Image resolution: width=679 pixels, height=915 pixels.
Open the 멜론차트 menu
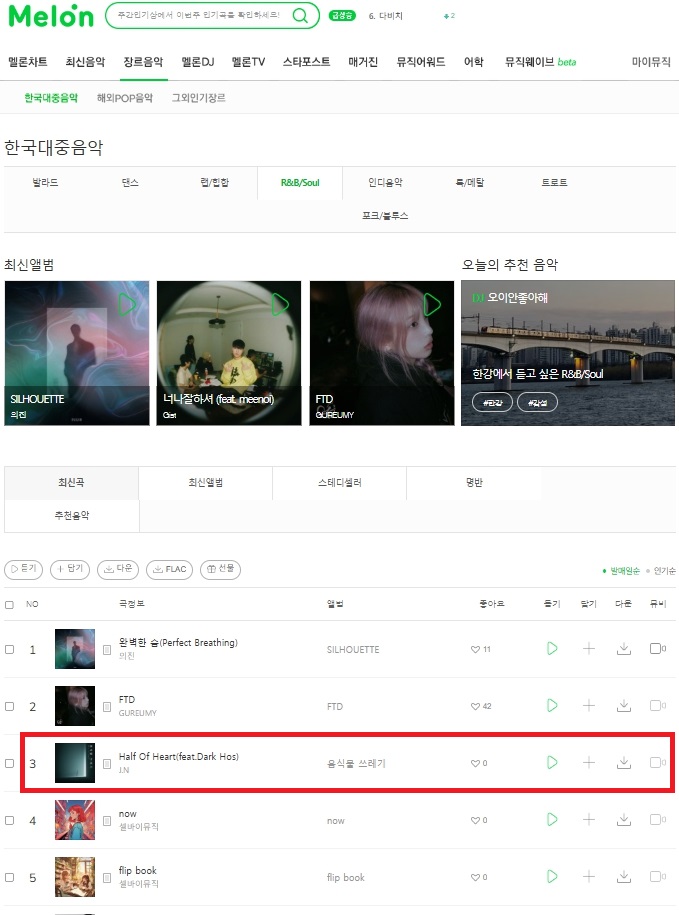[27, 62]
